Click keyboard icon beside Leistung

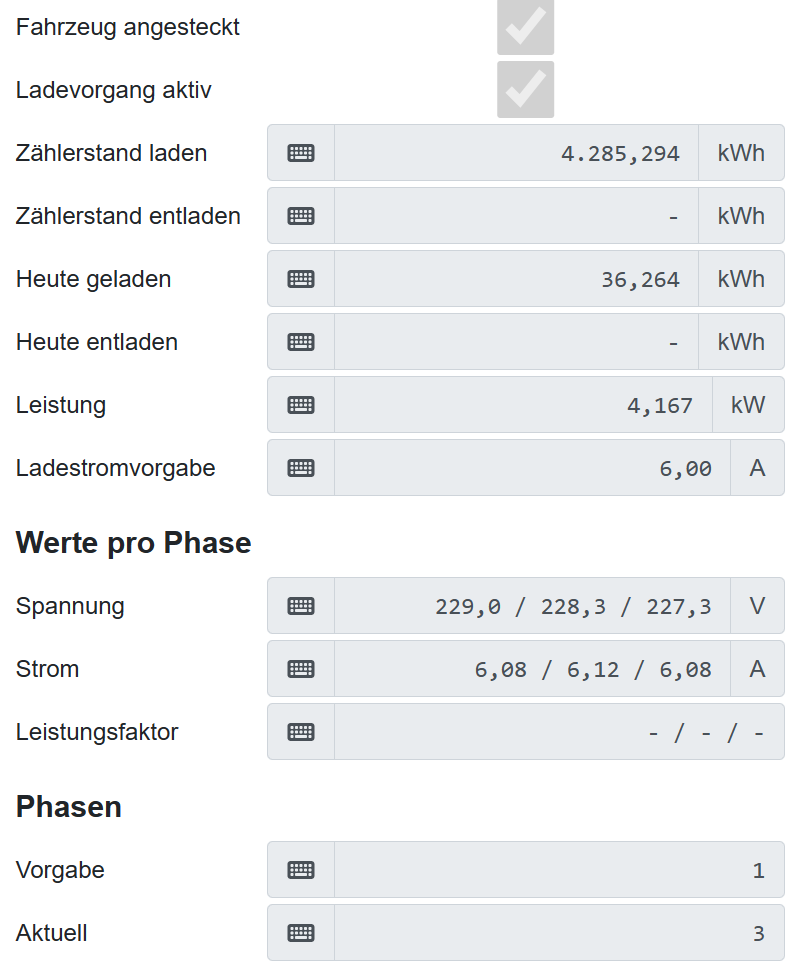click(x=301, y=405)
